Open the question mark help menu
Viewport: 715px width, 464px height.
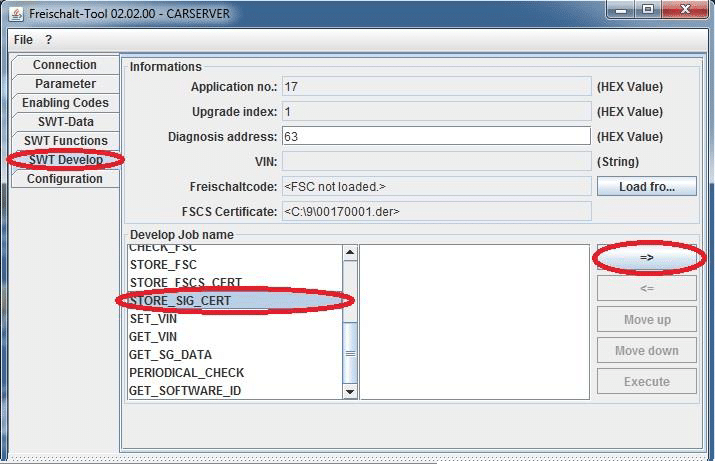click(48, 40)
